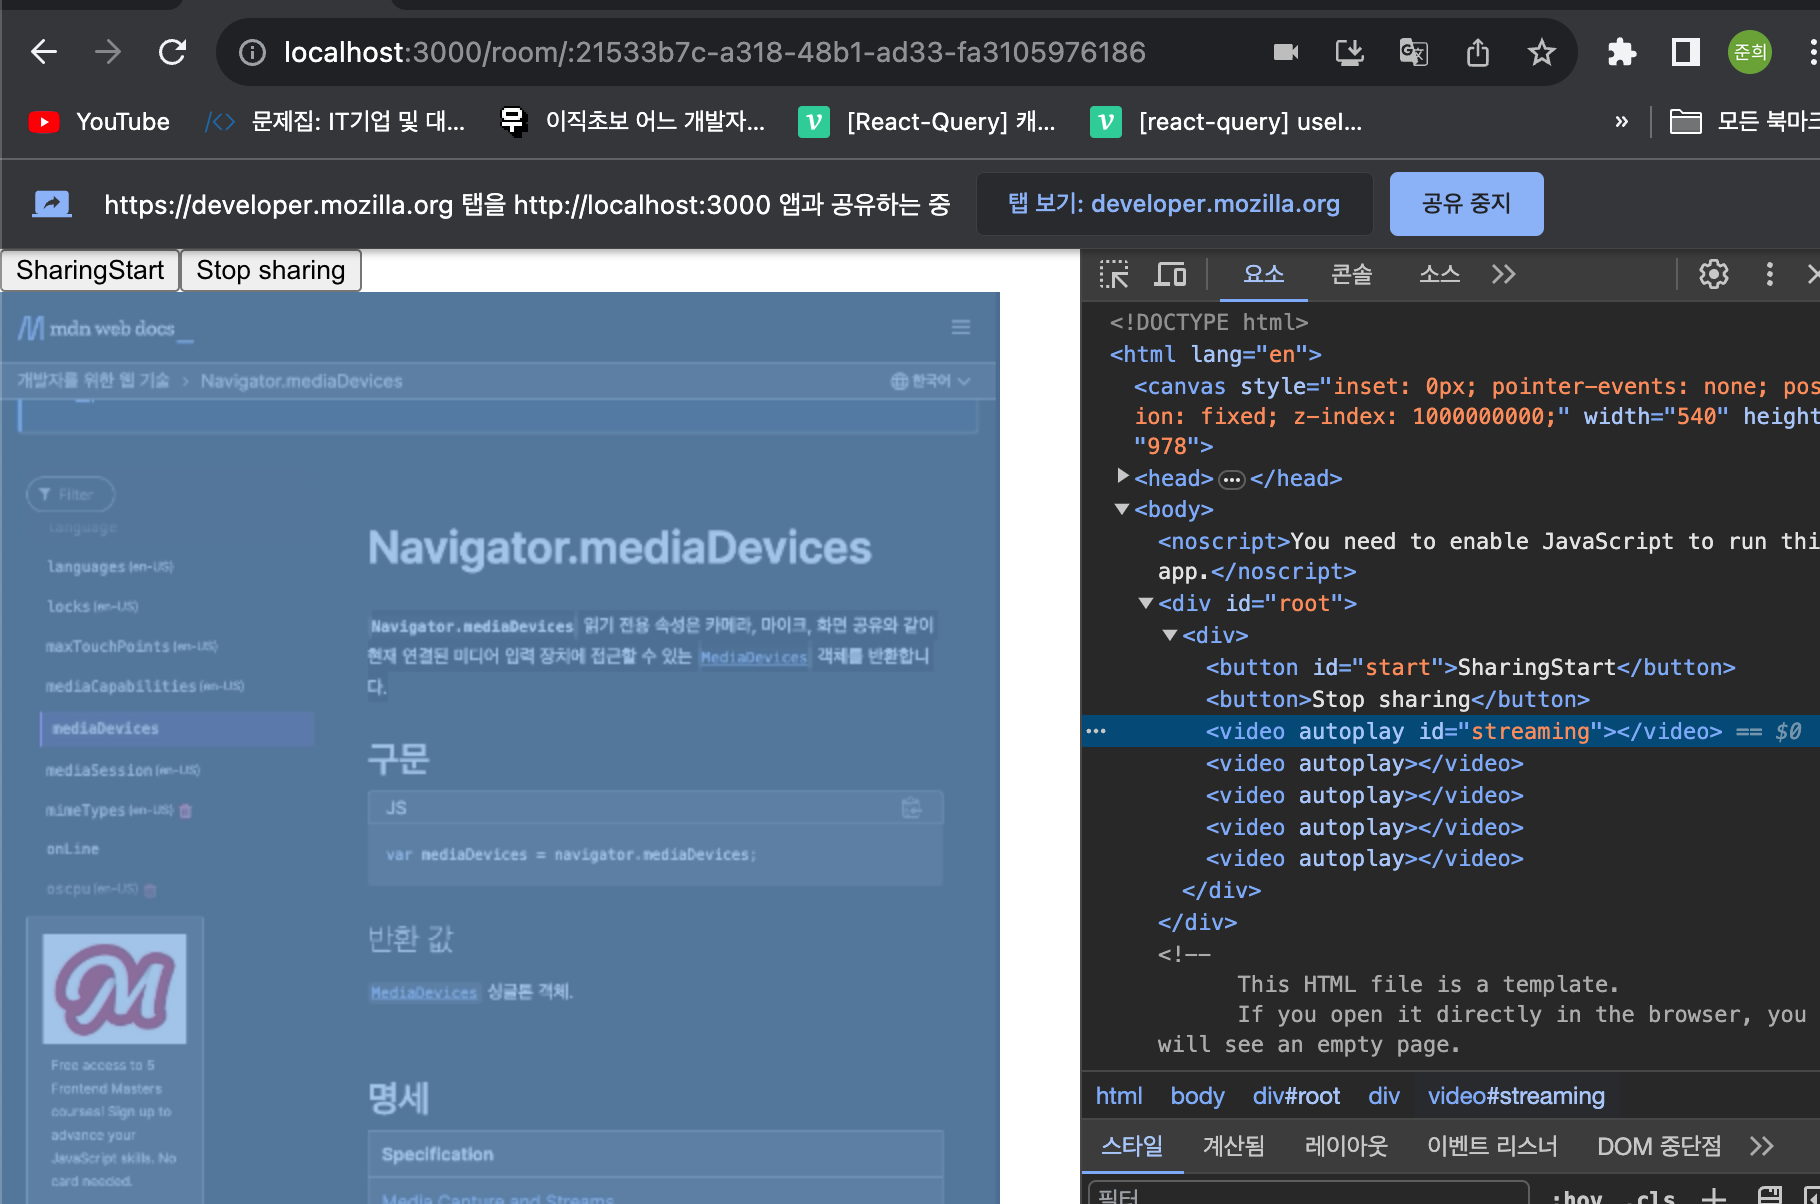Click the html breadcrumb

[x=1119, y=1096]
